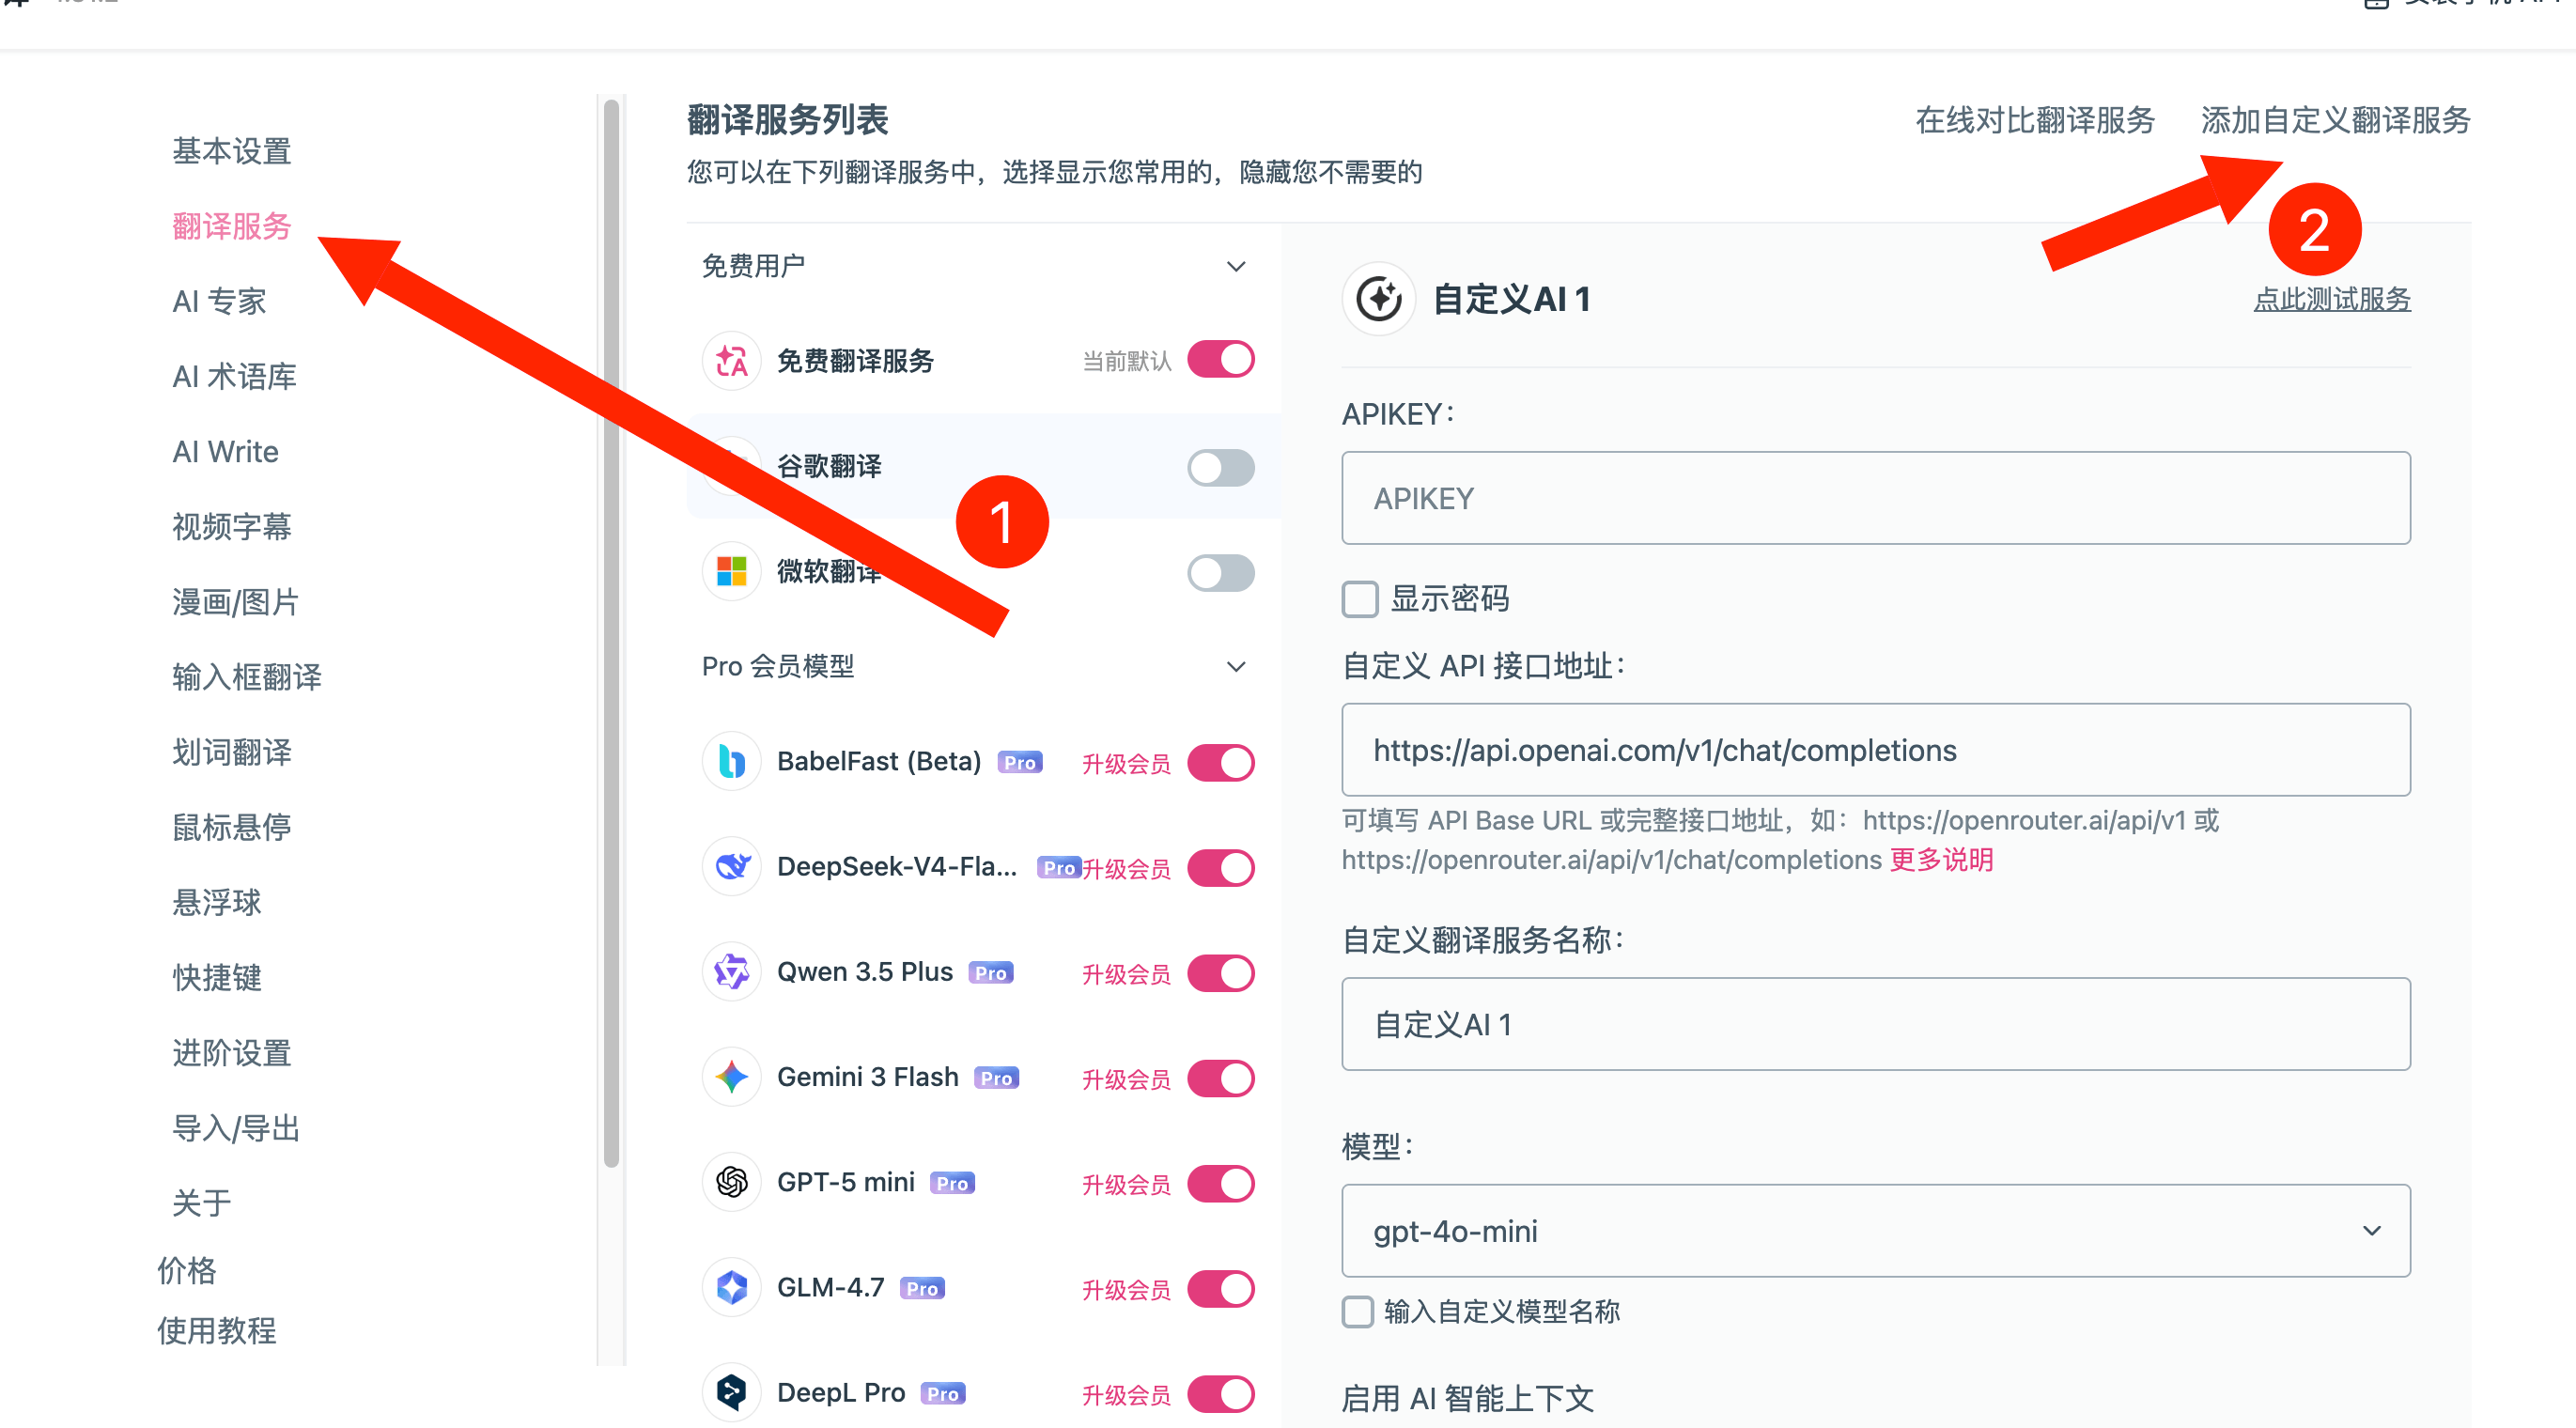Open 进阶设置 in the sidebar
2576x1428 pixels.
(231, 1053)
